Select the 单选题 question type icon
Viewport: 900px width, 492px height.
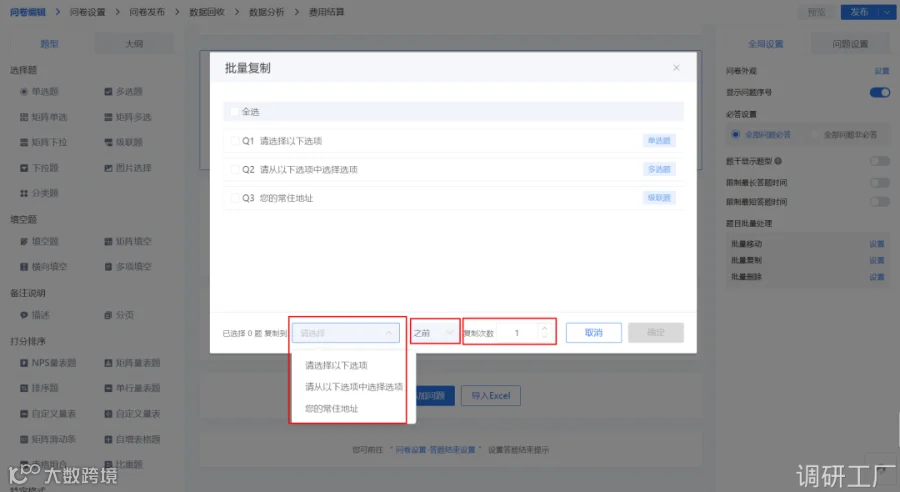coord(24,92)
